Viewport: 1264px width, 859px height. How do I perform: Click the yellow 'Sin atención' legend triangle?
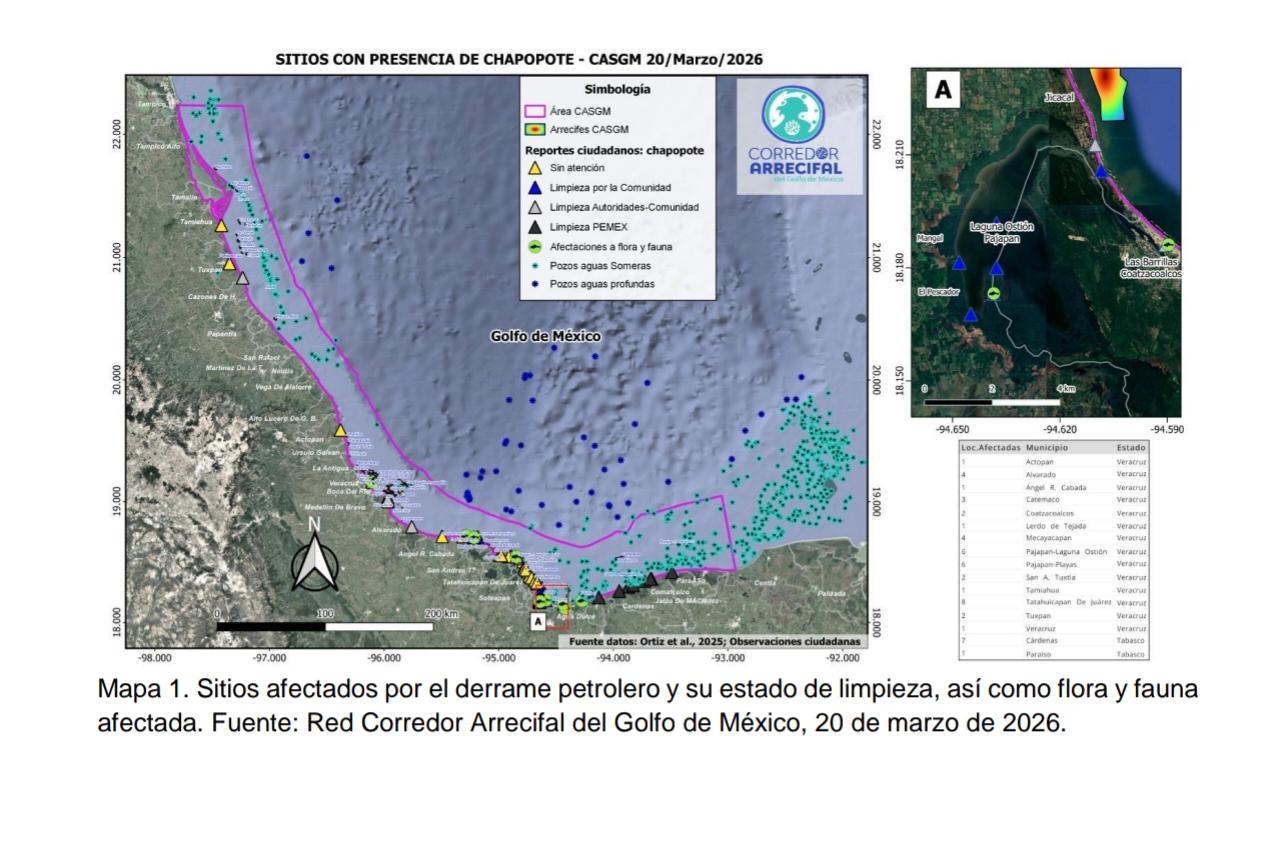click(x=535, y=169)
